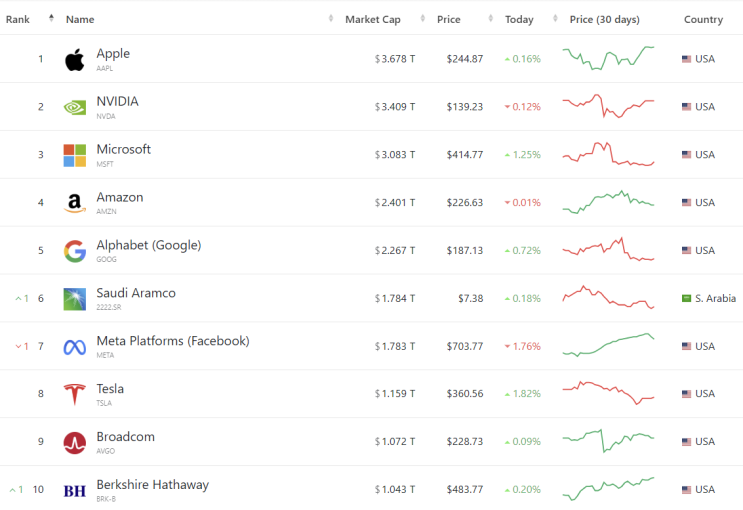Open the Tesla company name link

110,389
